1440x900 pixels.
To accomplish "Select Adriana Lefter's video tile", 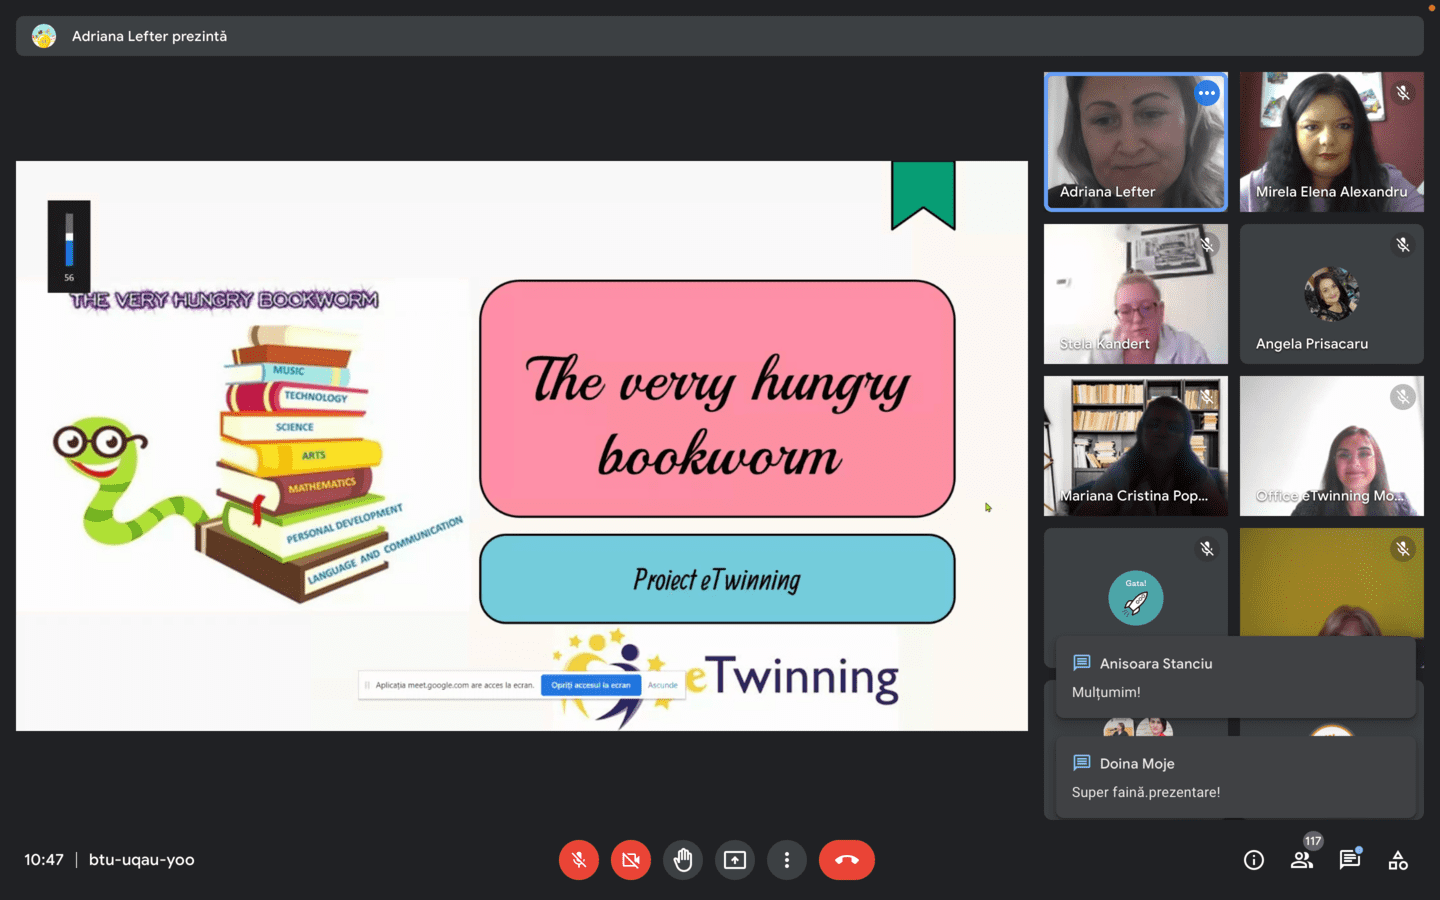I will (1136, 142).
